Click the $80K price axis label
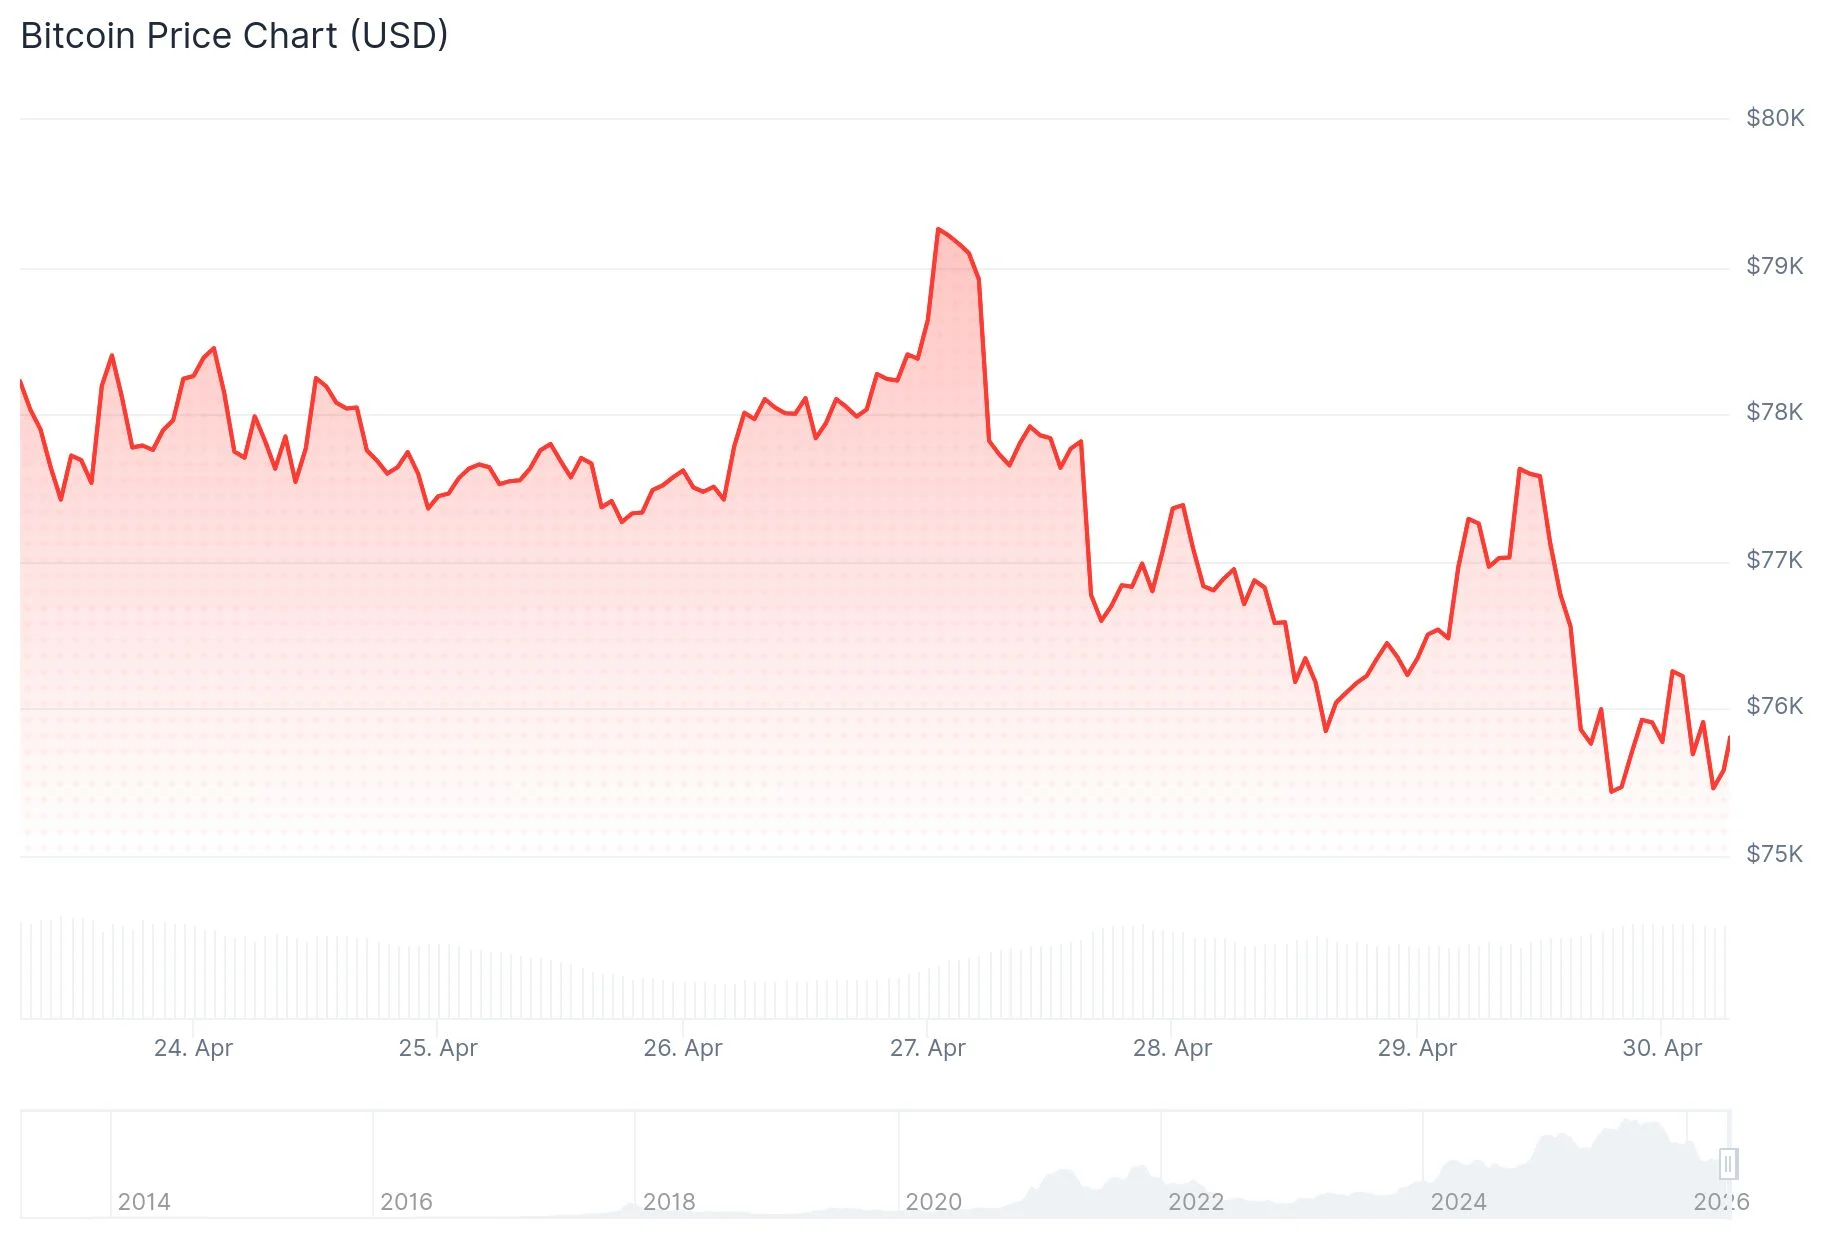 [x=1775, y=118]
